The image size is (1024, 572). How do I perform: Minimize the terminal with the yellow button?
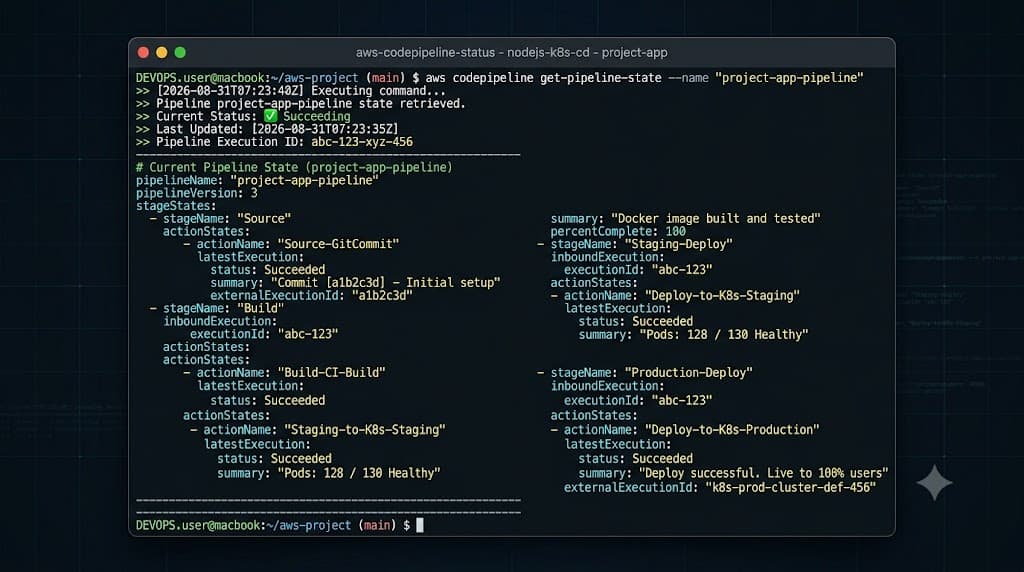(x=162, y=52)
